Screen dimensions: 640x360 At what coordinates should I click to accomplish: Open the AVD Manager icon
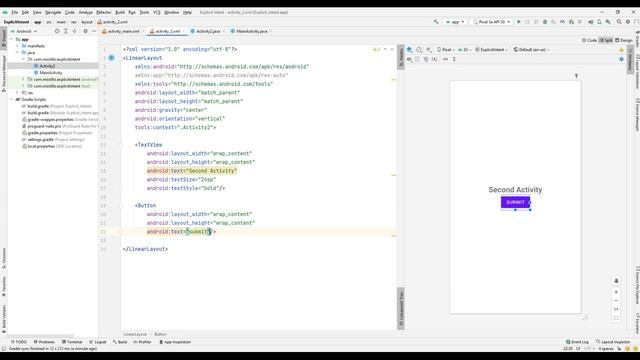[599, 22]
